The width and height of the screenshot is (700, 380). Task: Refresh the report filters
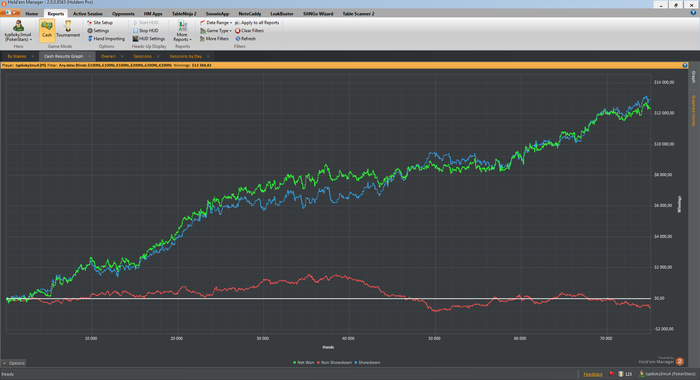(x=246, y=39)
